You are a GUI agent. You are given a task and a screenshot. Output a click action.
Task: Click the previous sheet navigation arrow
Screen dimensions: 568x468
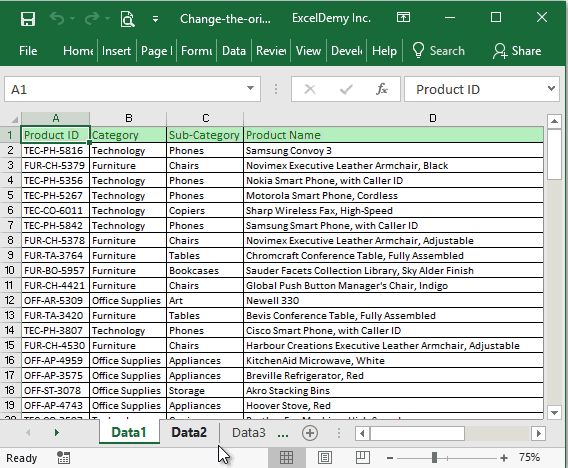(28, 433)
